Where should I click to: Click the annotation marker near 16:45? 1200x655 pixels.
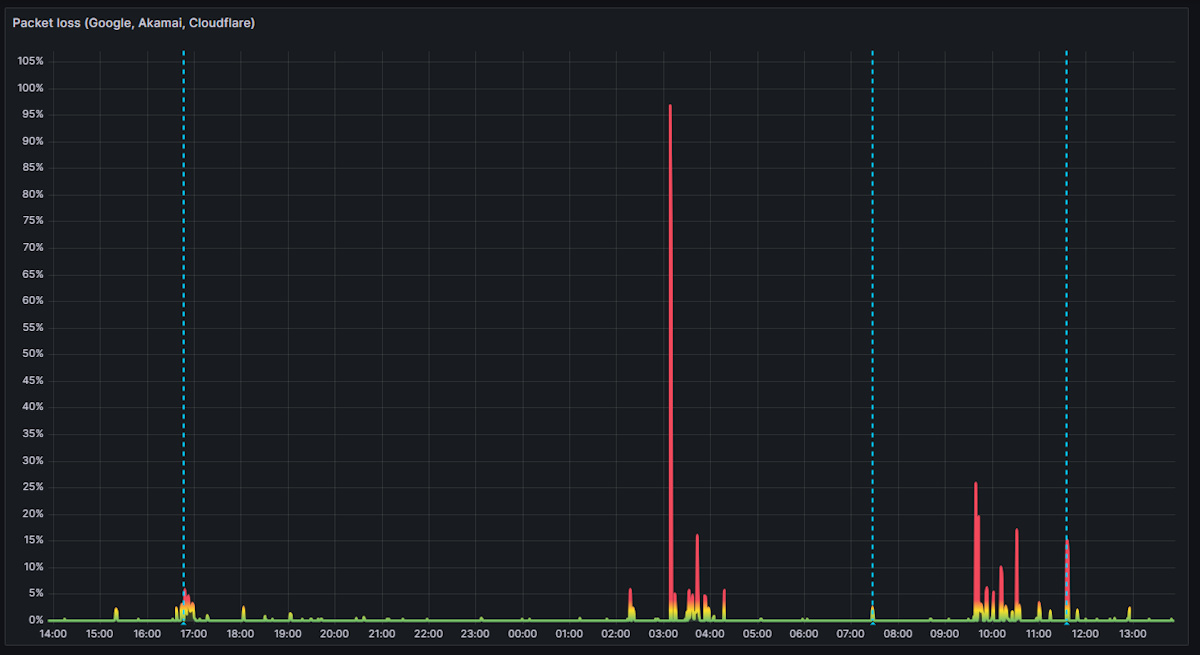[x=183, y=621]
